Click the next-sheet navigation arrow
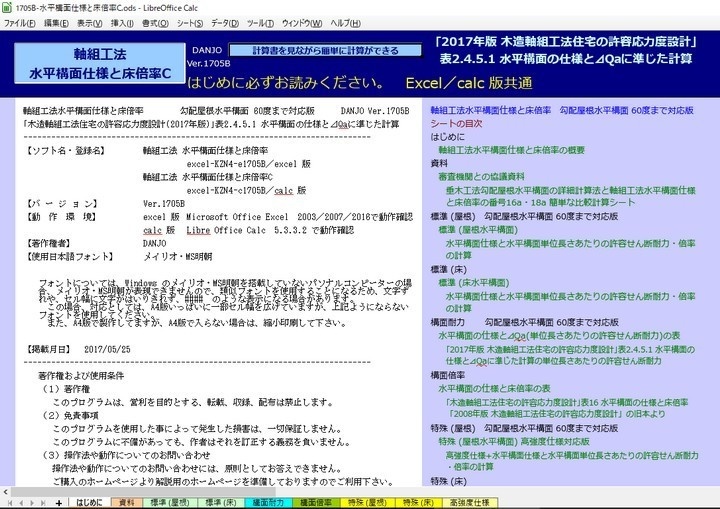Screen dimensions: 720x509 (32, 503)
